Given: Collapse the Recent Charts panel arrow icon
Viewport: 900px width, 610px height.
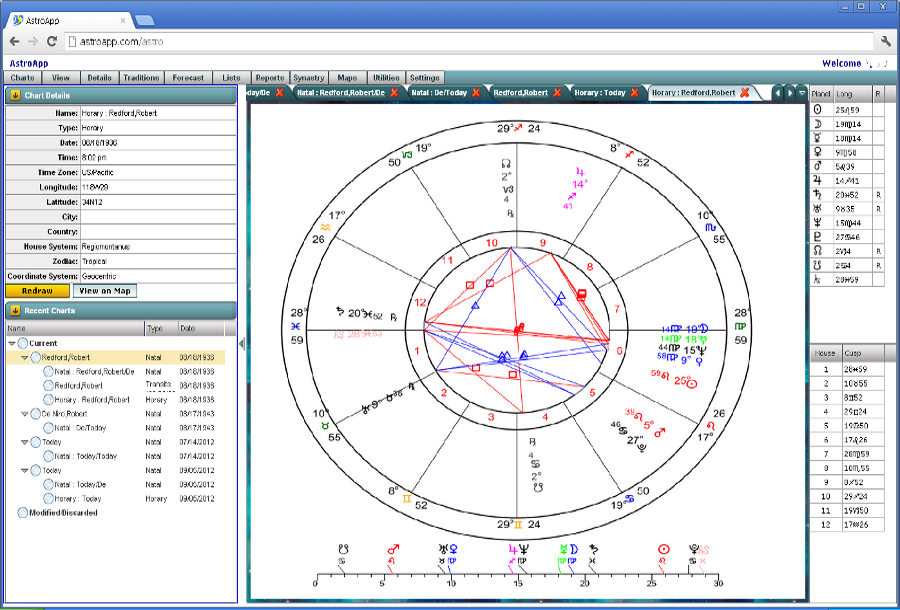Looking at the screenshot, I should point(15,310).
